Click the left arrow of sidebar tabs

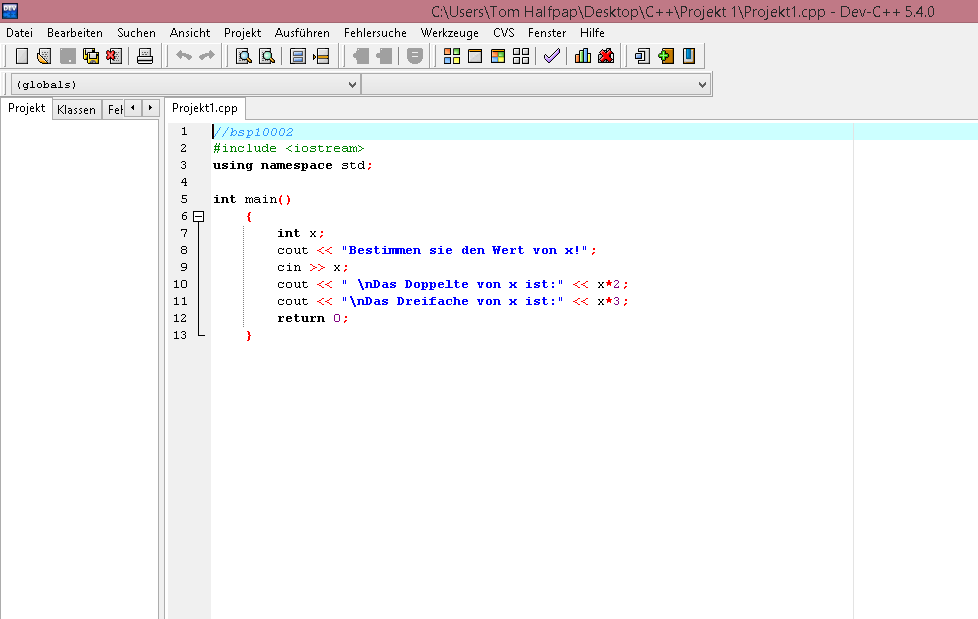pyautogui.click(x=133, y=108)
